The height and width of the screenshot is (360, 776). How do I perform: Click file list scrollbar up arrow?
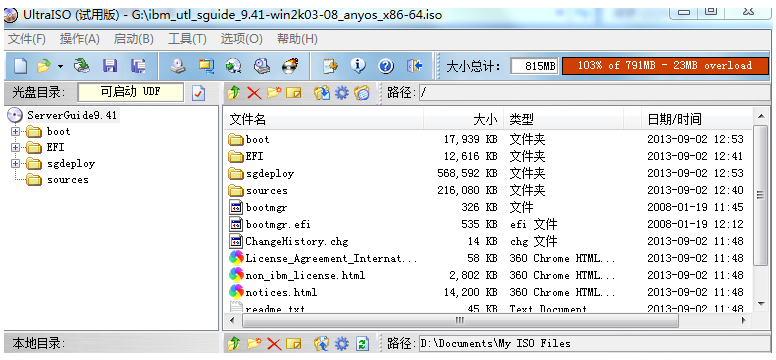[761, 117]
